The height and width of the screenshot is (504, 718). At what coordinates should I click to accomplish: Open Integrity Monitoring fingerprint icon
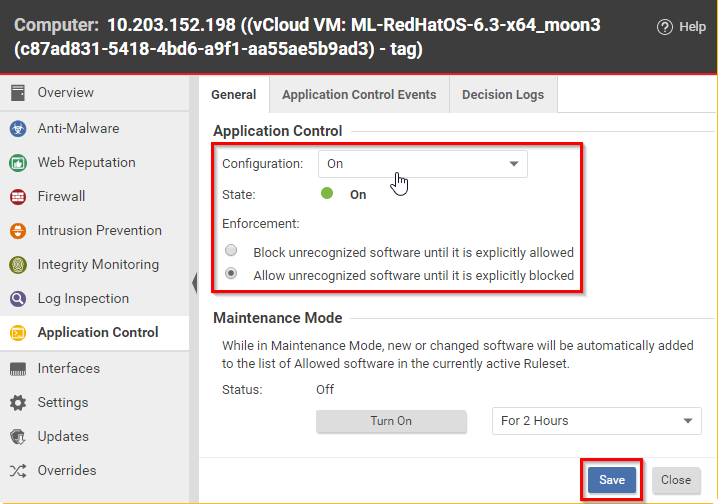point(17,265)
